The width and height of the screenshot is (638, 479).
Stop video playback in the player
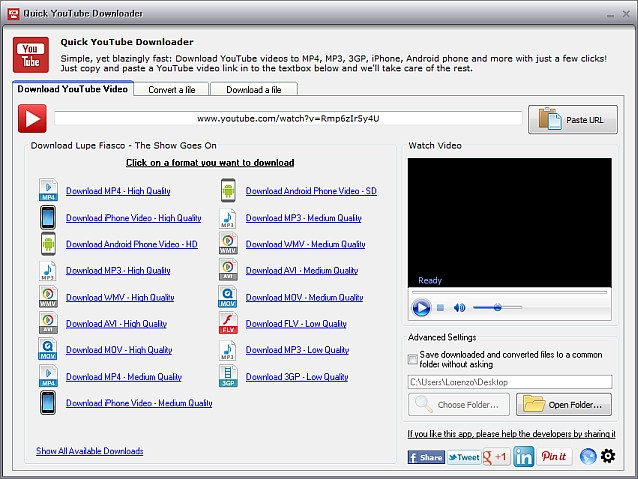coord(440,307)
